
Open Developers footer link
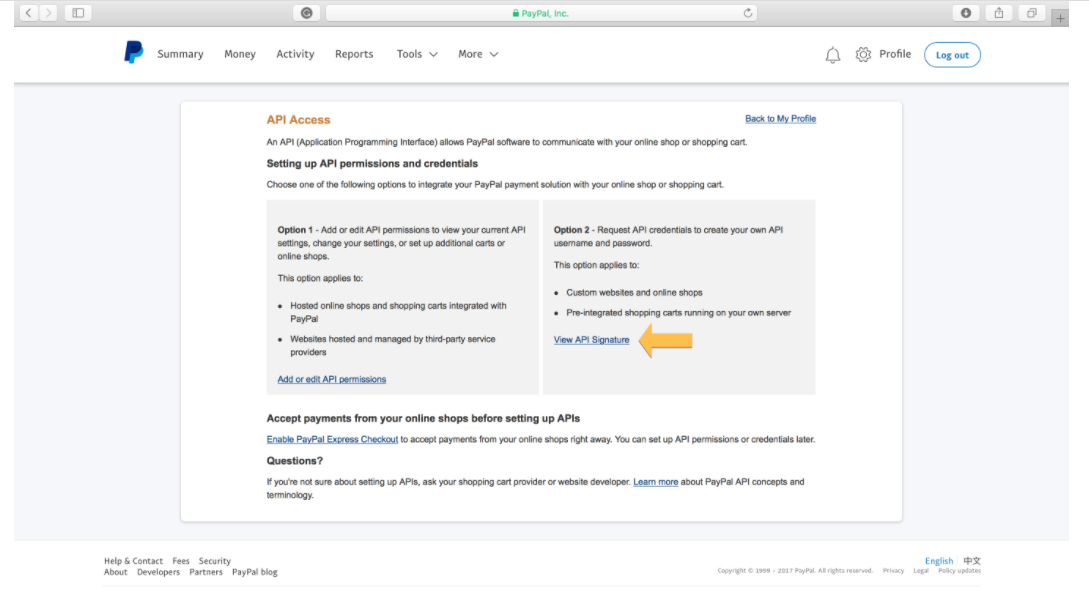coord(158,572)
